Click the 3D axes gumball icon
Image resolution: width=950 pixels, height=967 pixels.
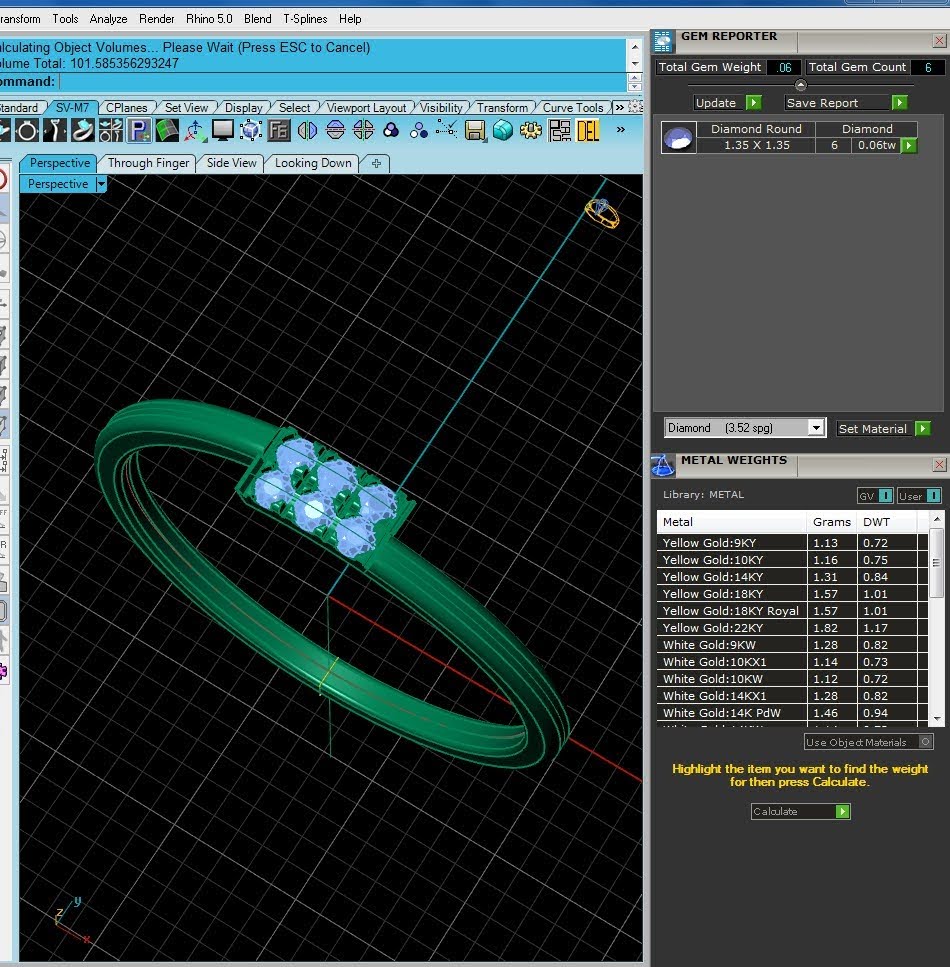195,131
